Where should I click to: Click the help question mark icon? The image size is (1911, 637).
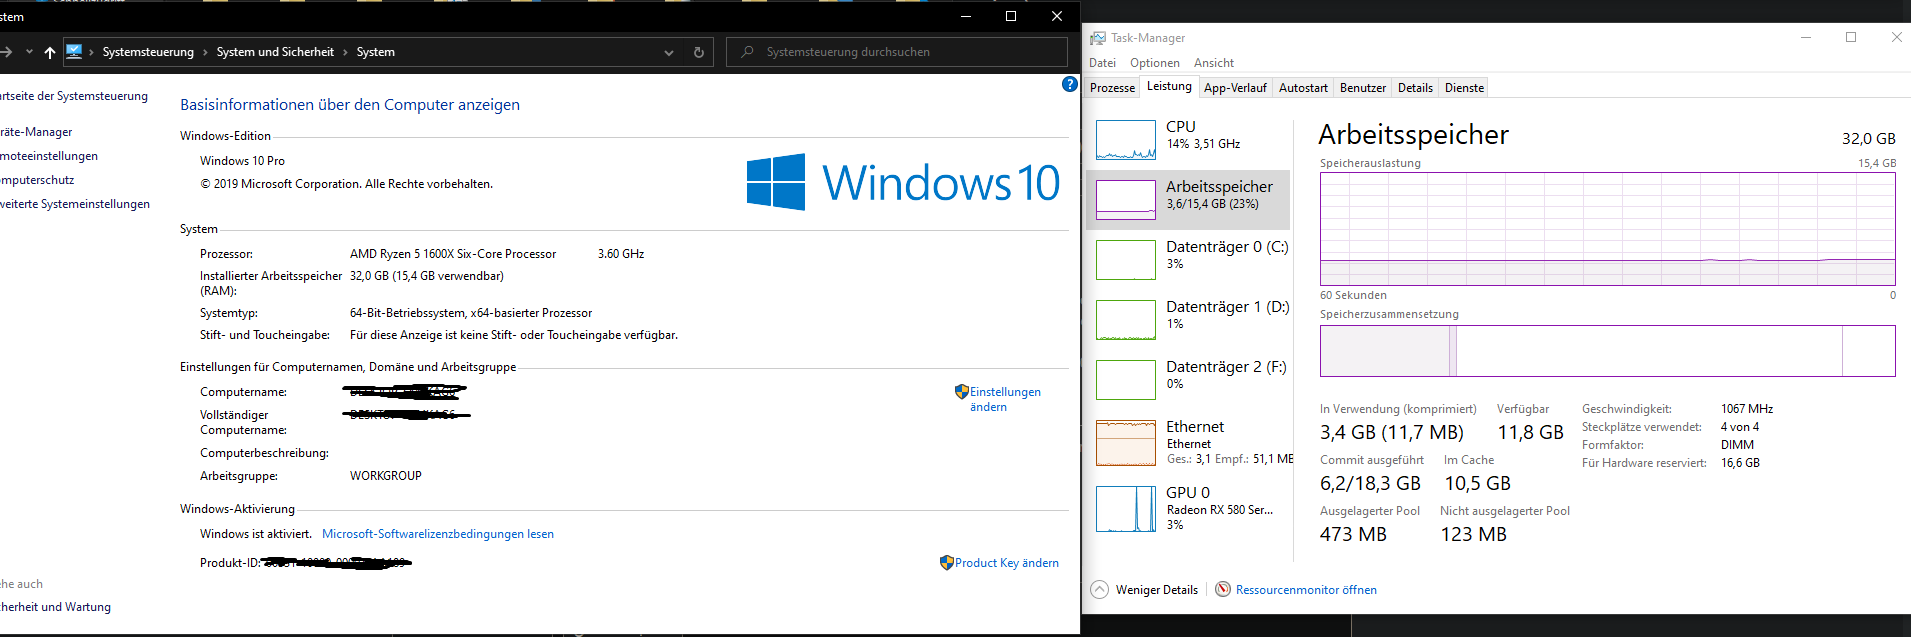(x=1069, y=85)
